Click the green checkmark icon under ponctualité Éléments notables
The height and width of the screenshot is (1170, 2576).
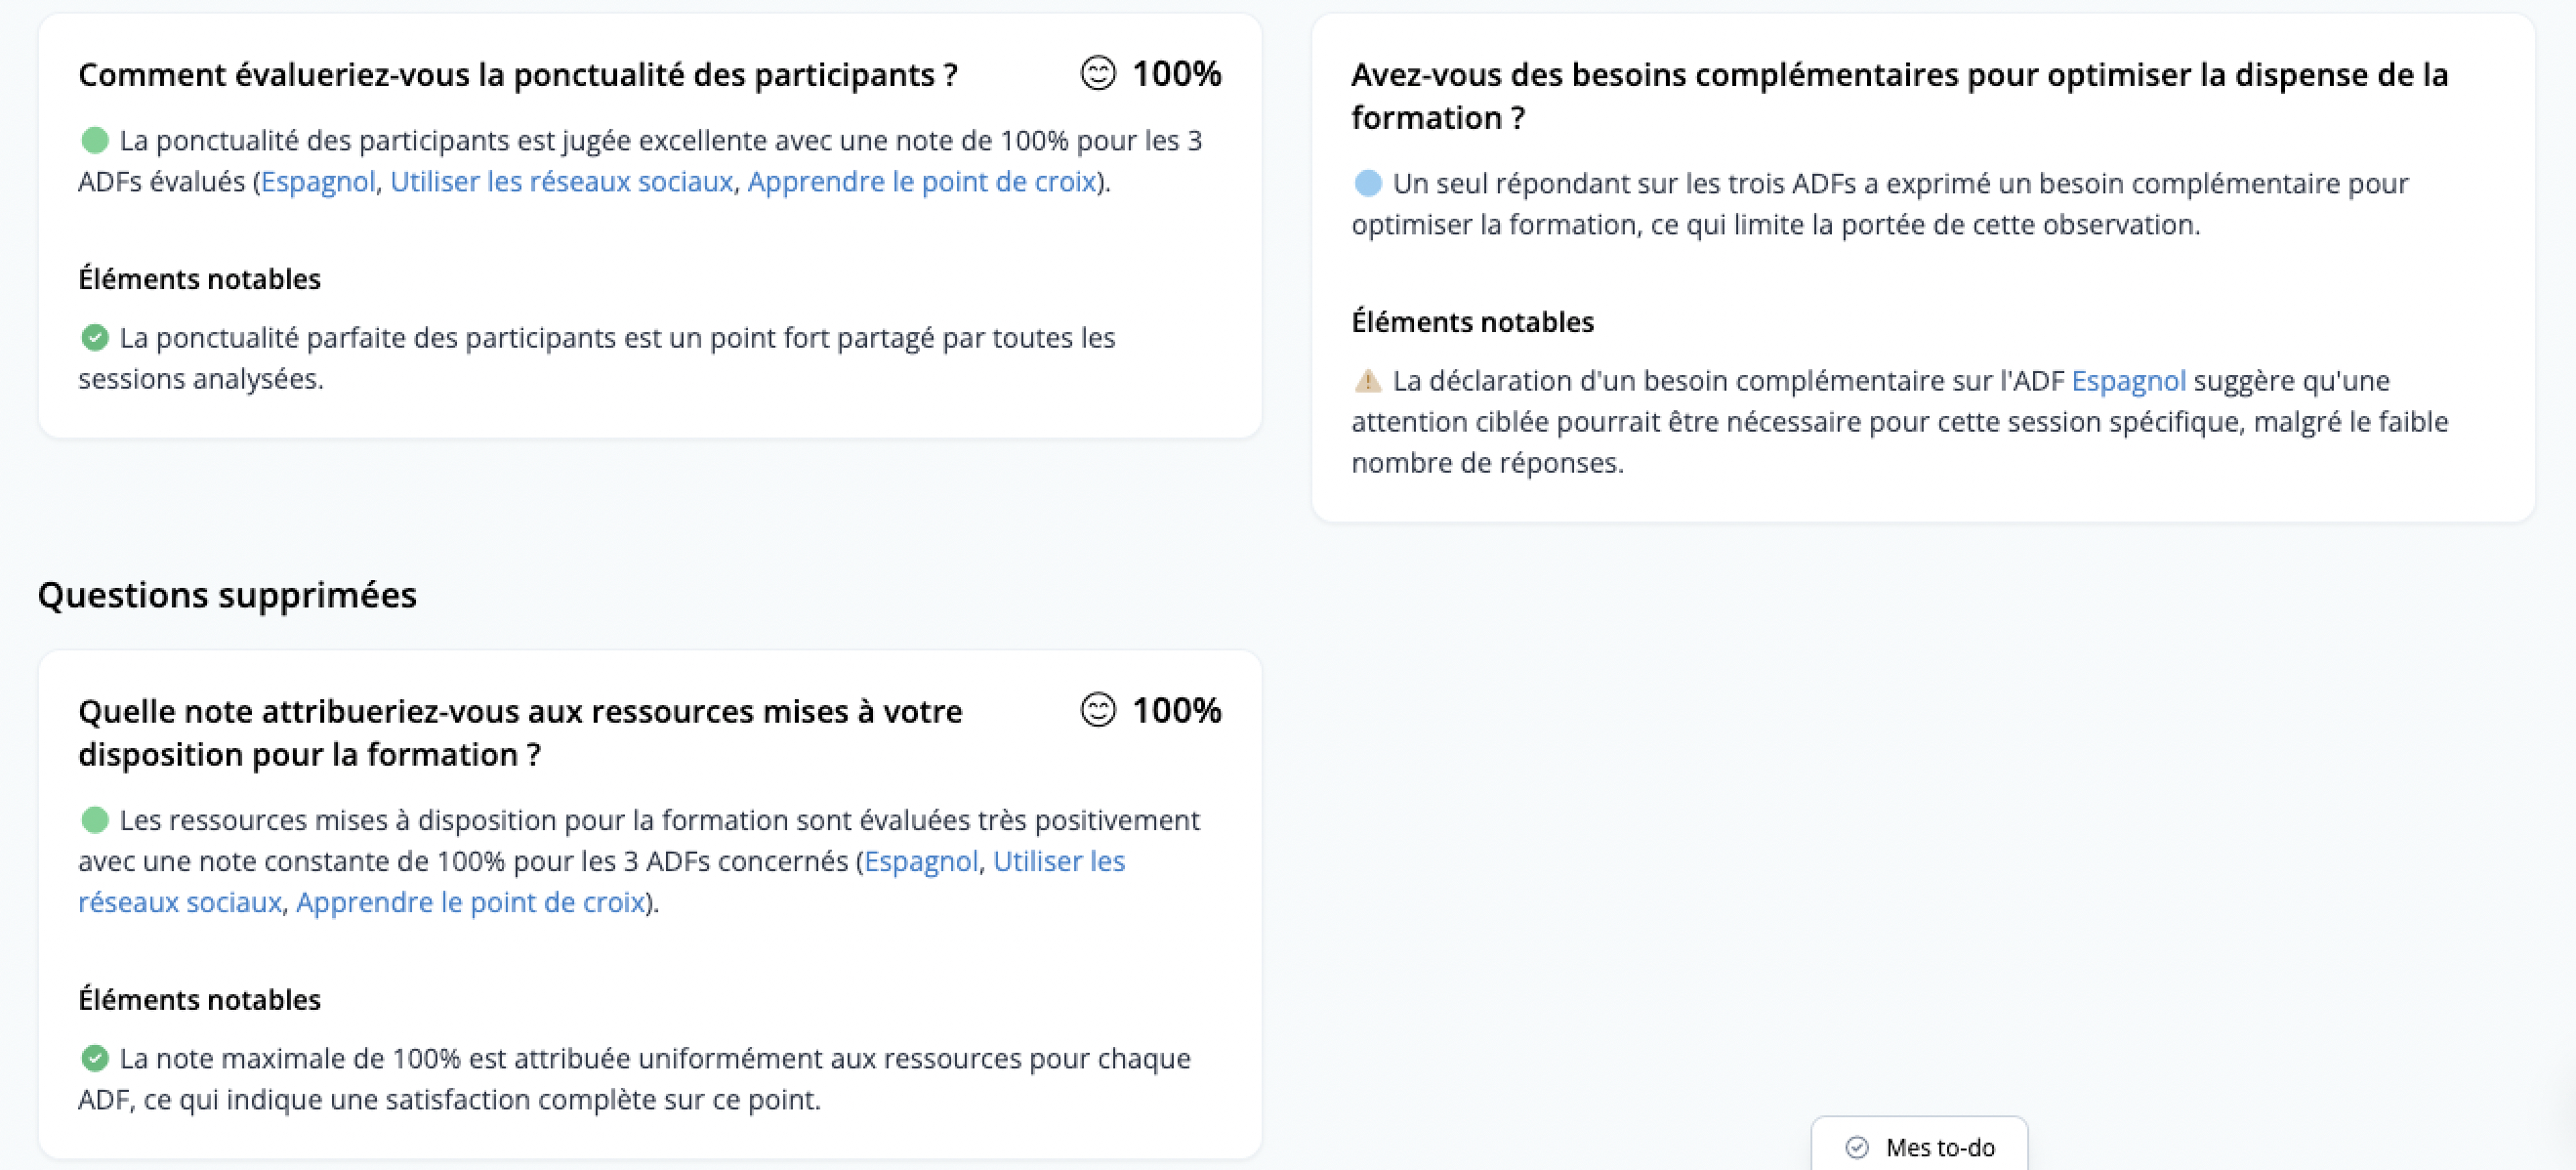coord(95,338)
